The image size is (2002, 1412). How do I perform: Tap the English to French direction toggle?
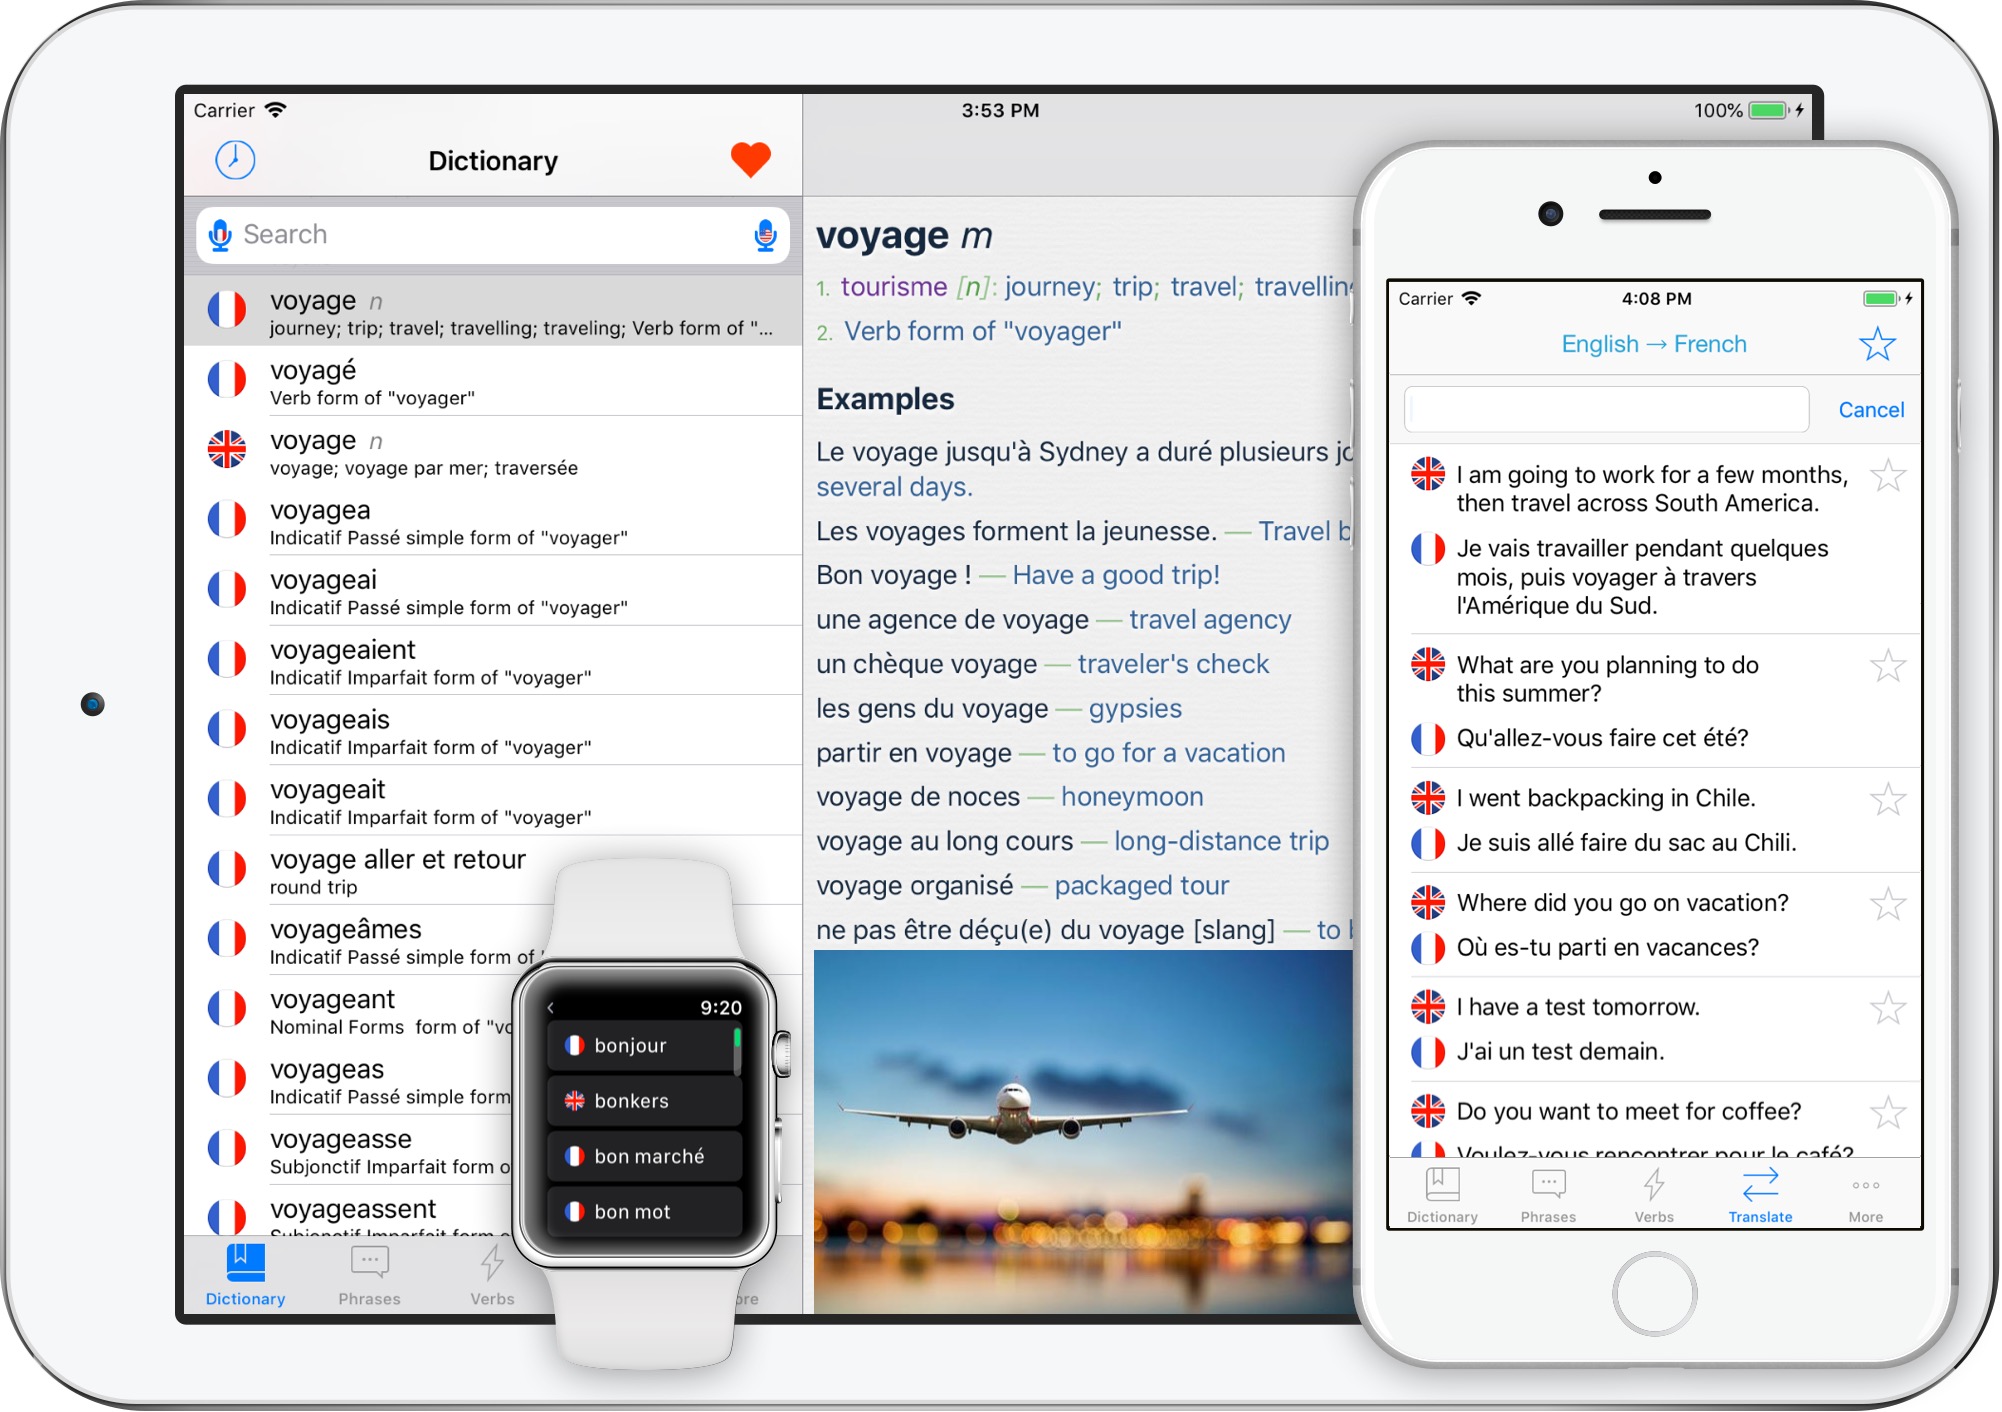click(1654, 344)
